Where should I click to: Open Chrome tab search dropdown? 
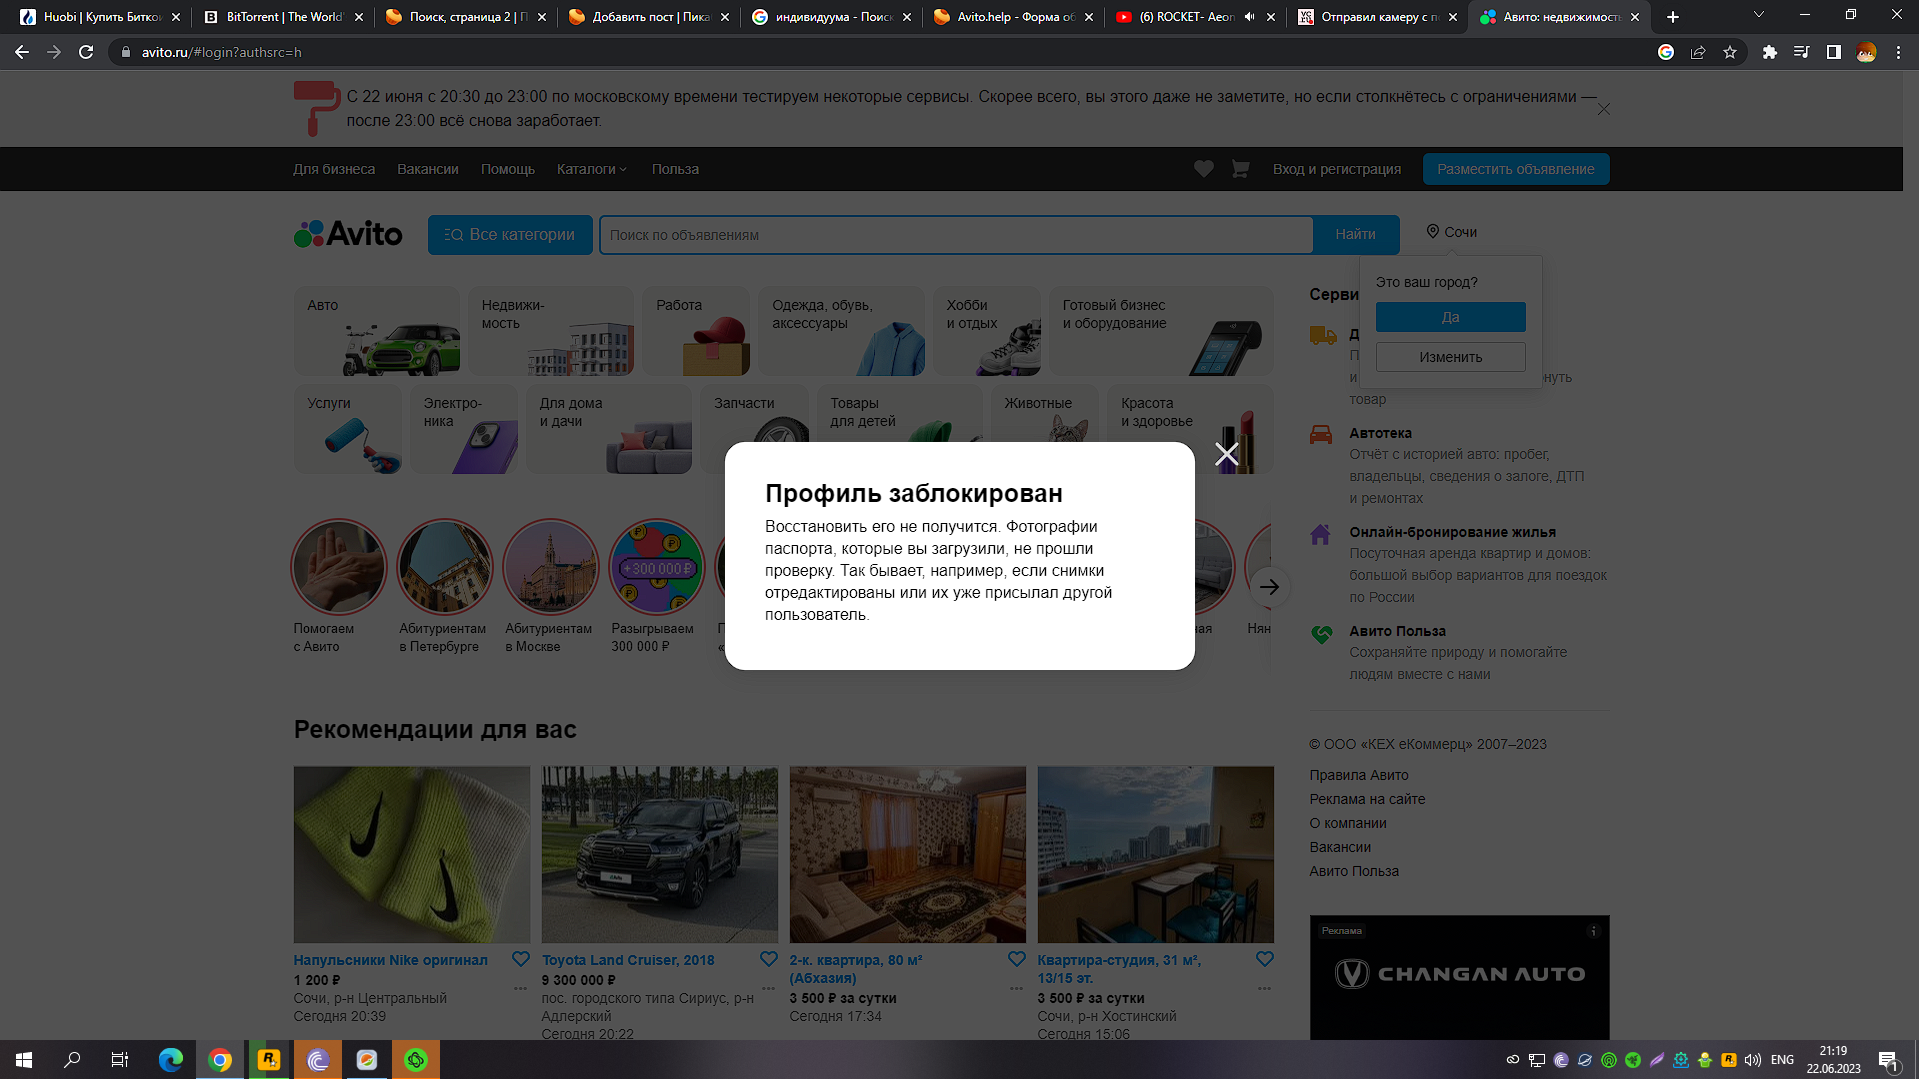coord(1758,15)
